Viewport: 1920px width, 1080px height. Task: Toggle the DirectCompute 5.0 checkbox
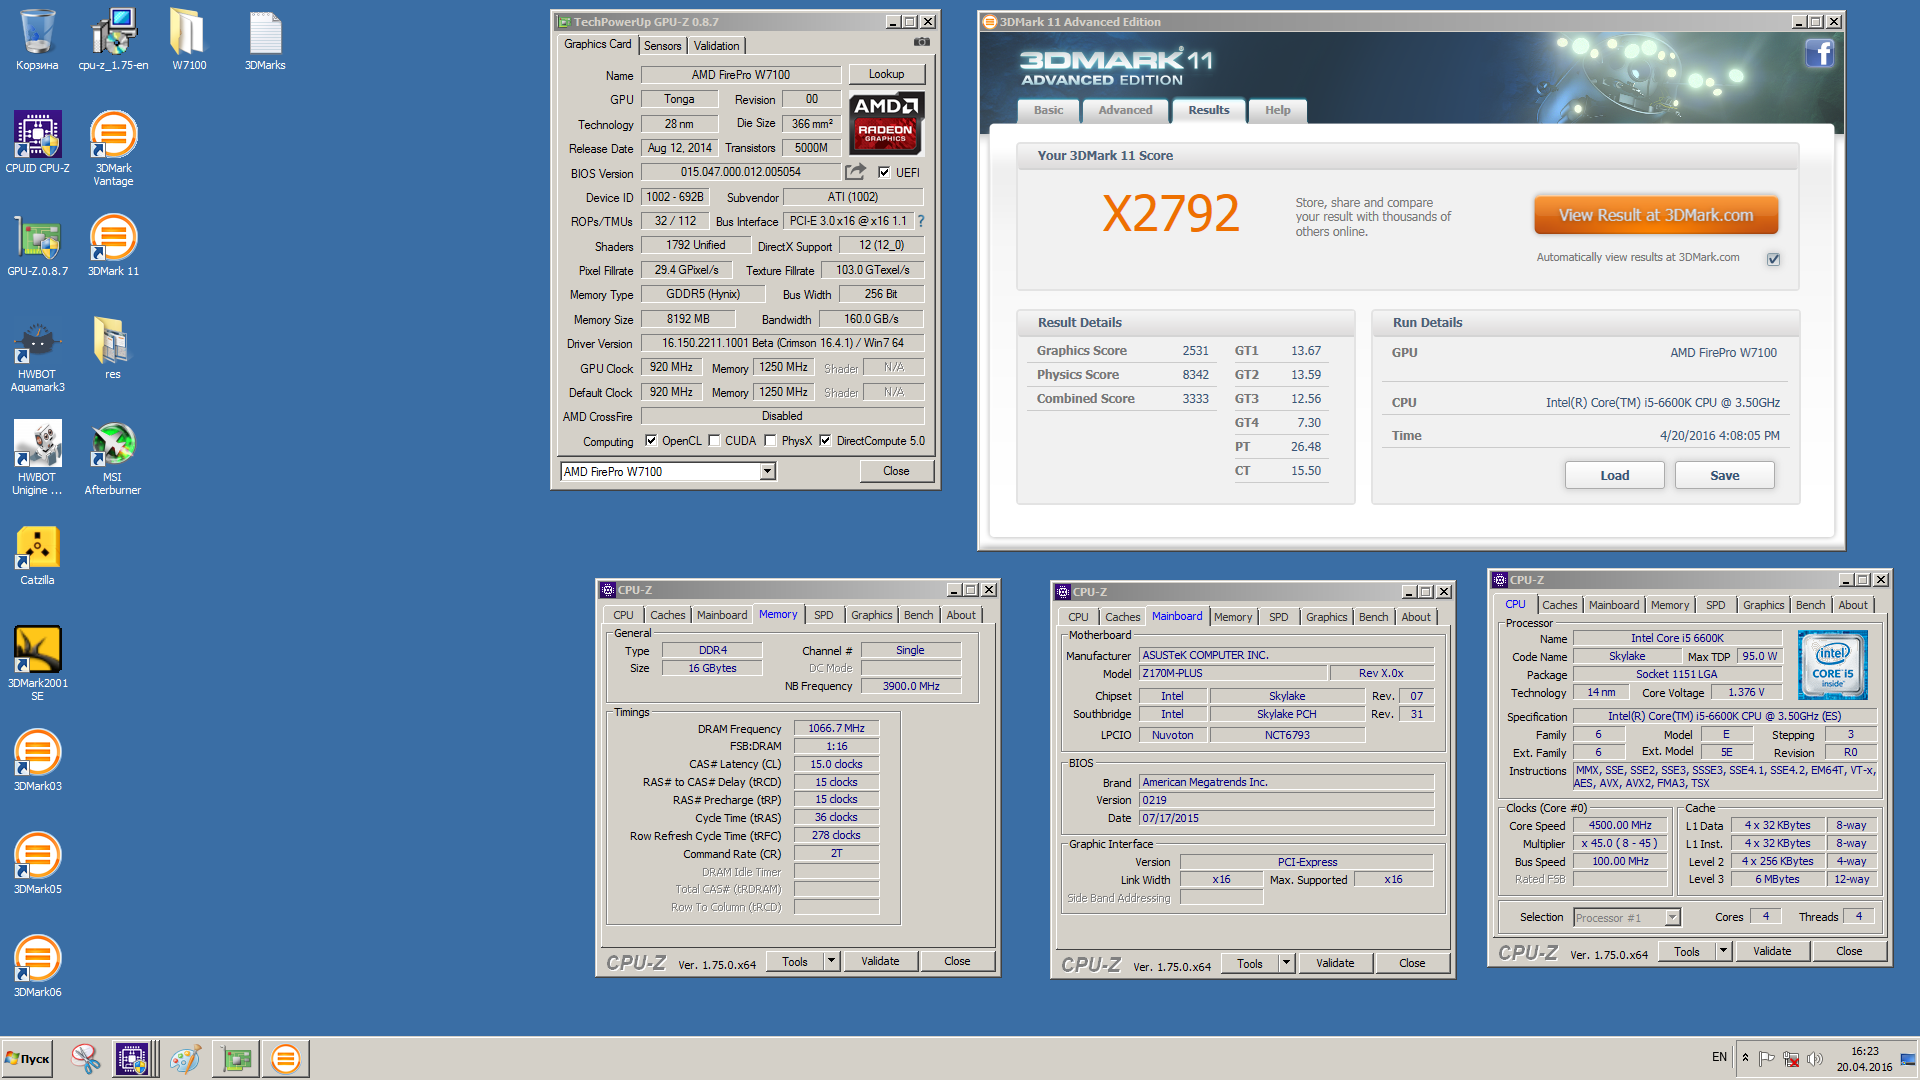pyautogui.click(x=825, y=440)
